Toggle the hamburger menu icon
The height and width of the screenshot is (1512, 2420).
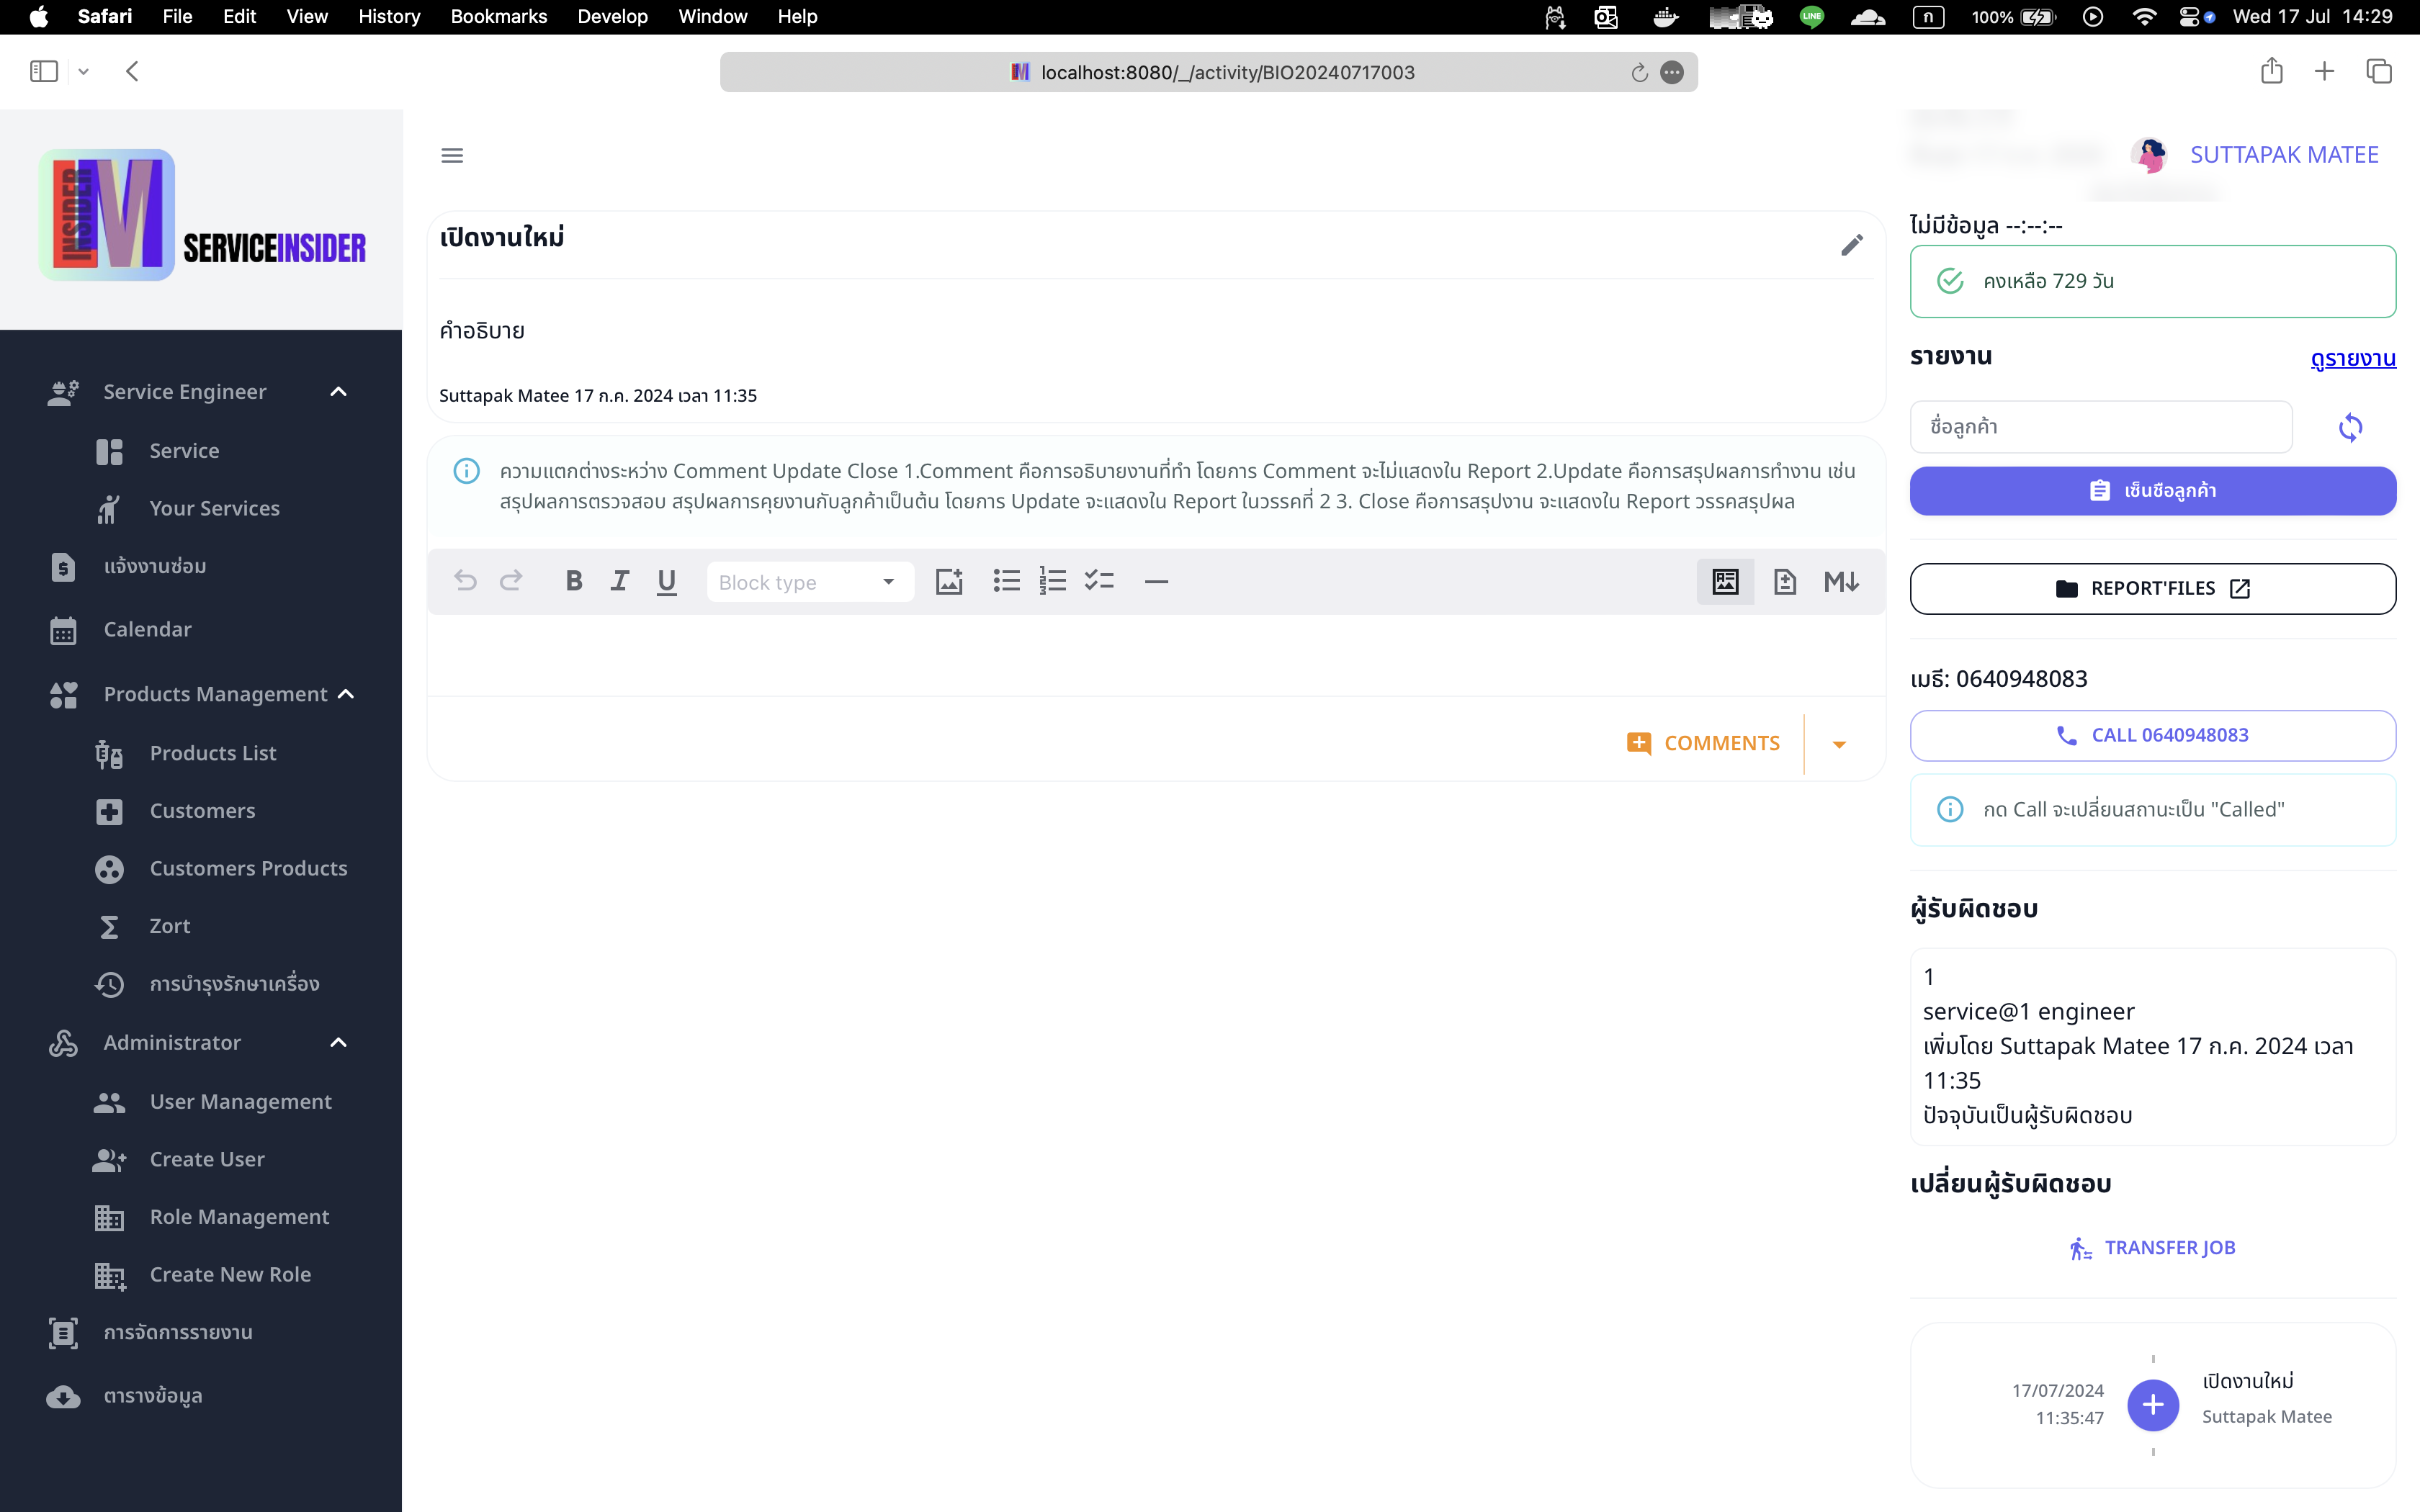[x=452, y=156]
